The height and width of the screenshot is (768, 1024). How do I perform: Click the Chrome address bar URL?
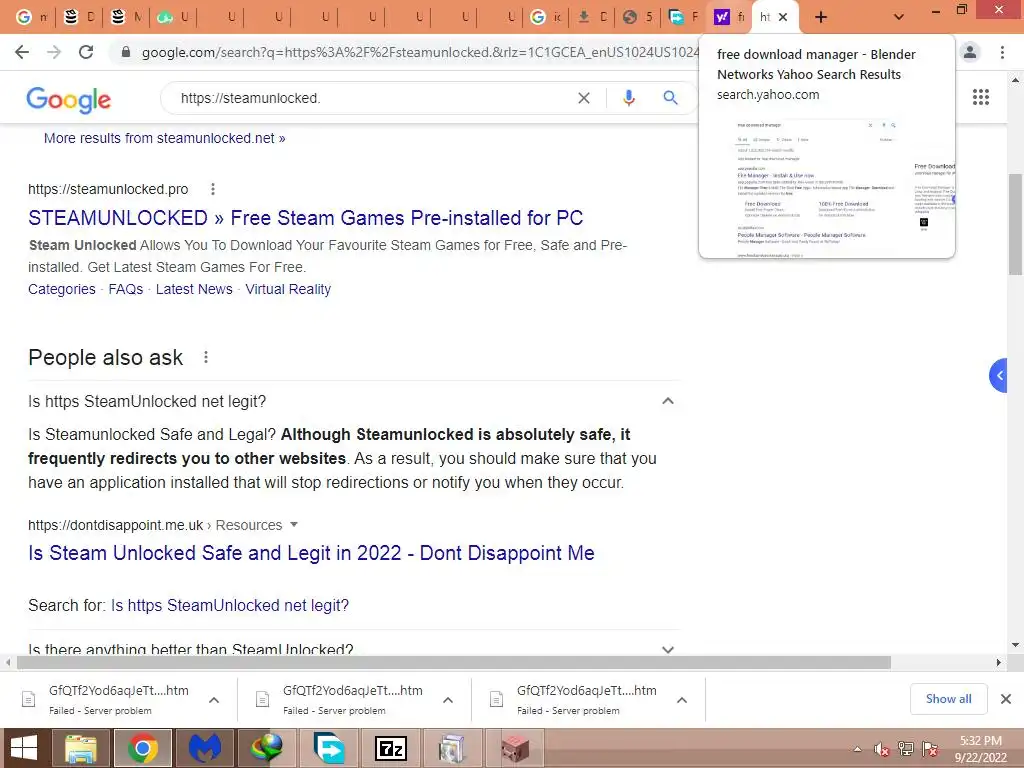click(x=419, y=52)
